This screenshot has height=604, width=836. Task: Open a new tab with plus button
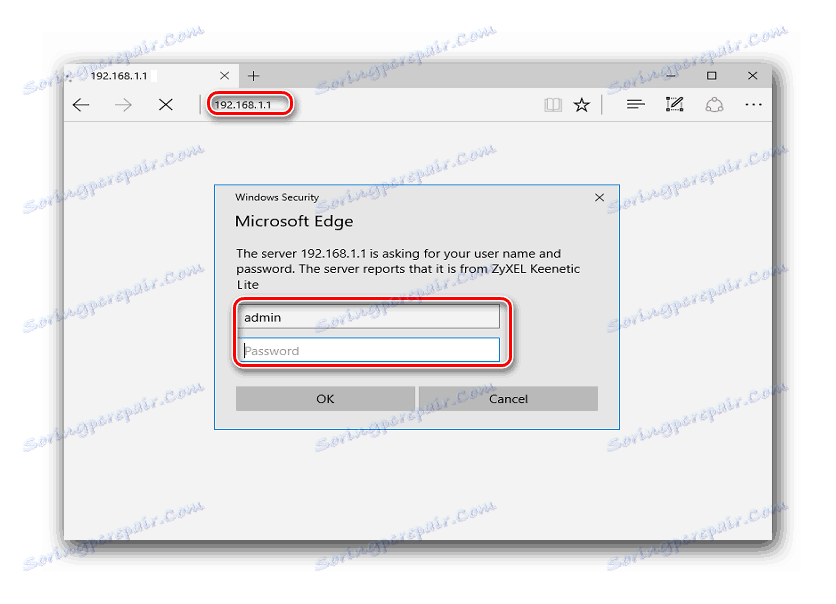(254, 76)
